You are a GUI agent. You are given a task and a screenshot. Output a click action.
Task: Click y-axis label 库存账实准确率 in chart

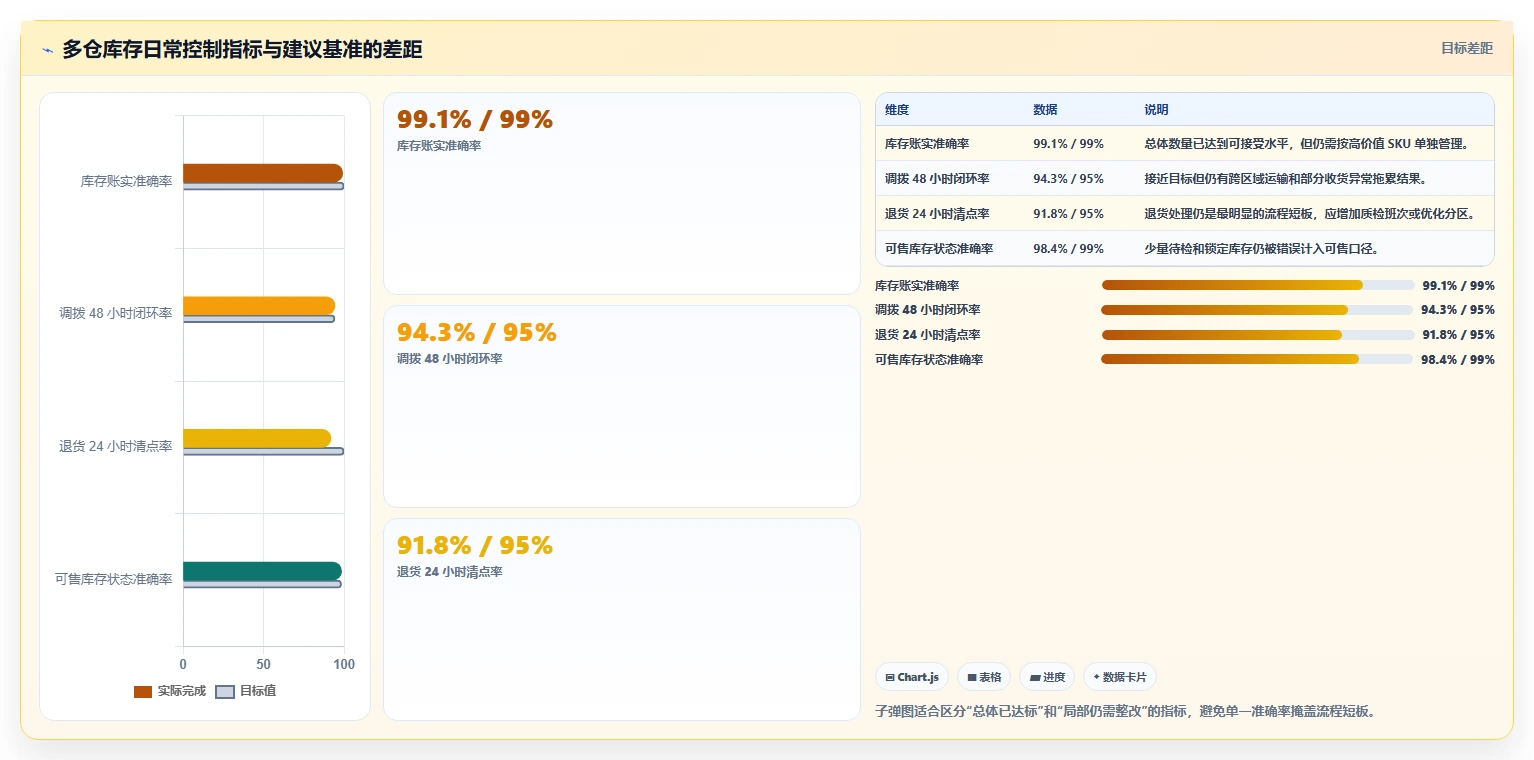pos(126,181)
